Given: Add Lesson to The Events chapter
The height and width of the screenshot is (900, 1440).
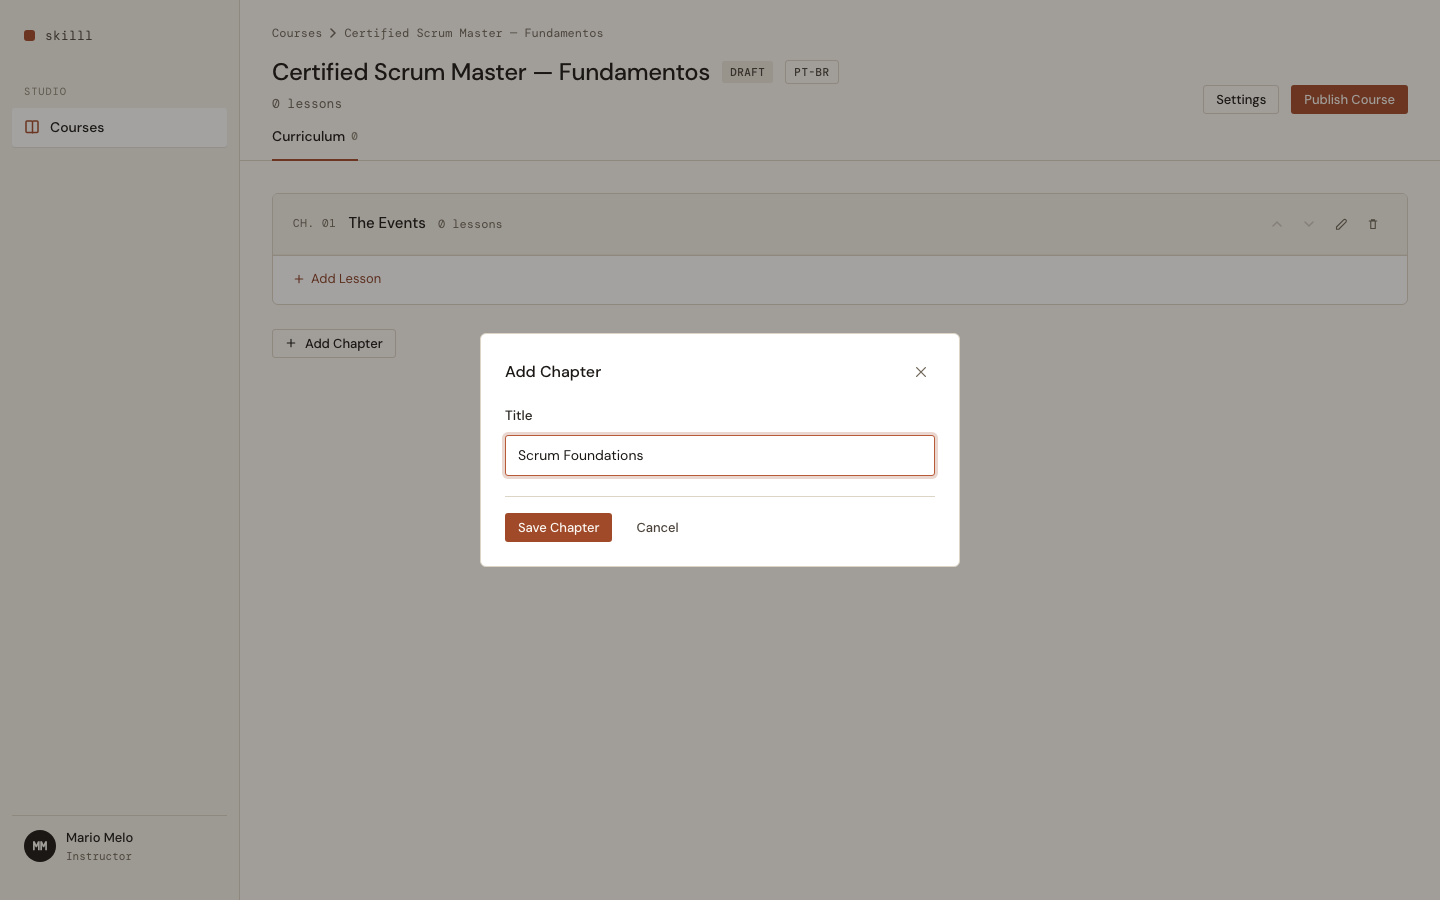Looking at the screenshot, I should (x=337, y=279).
